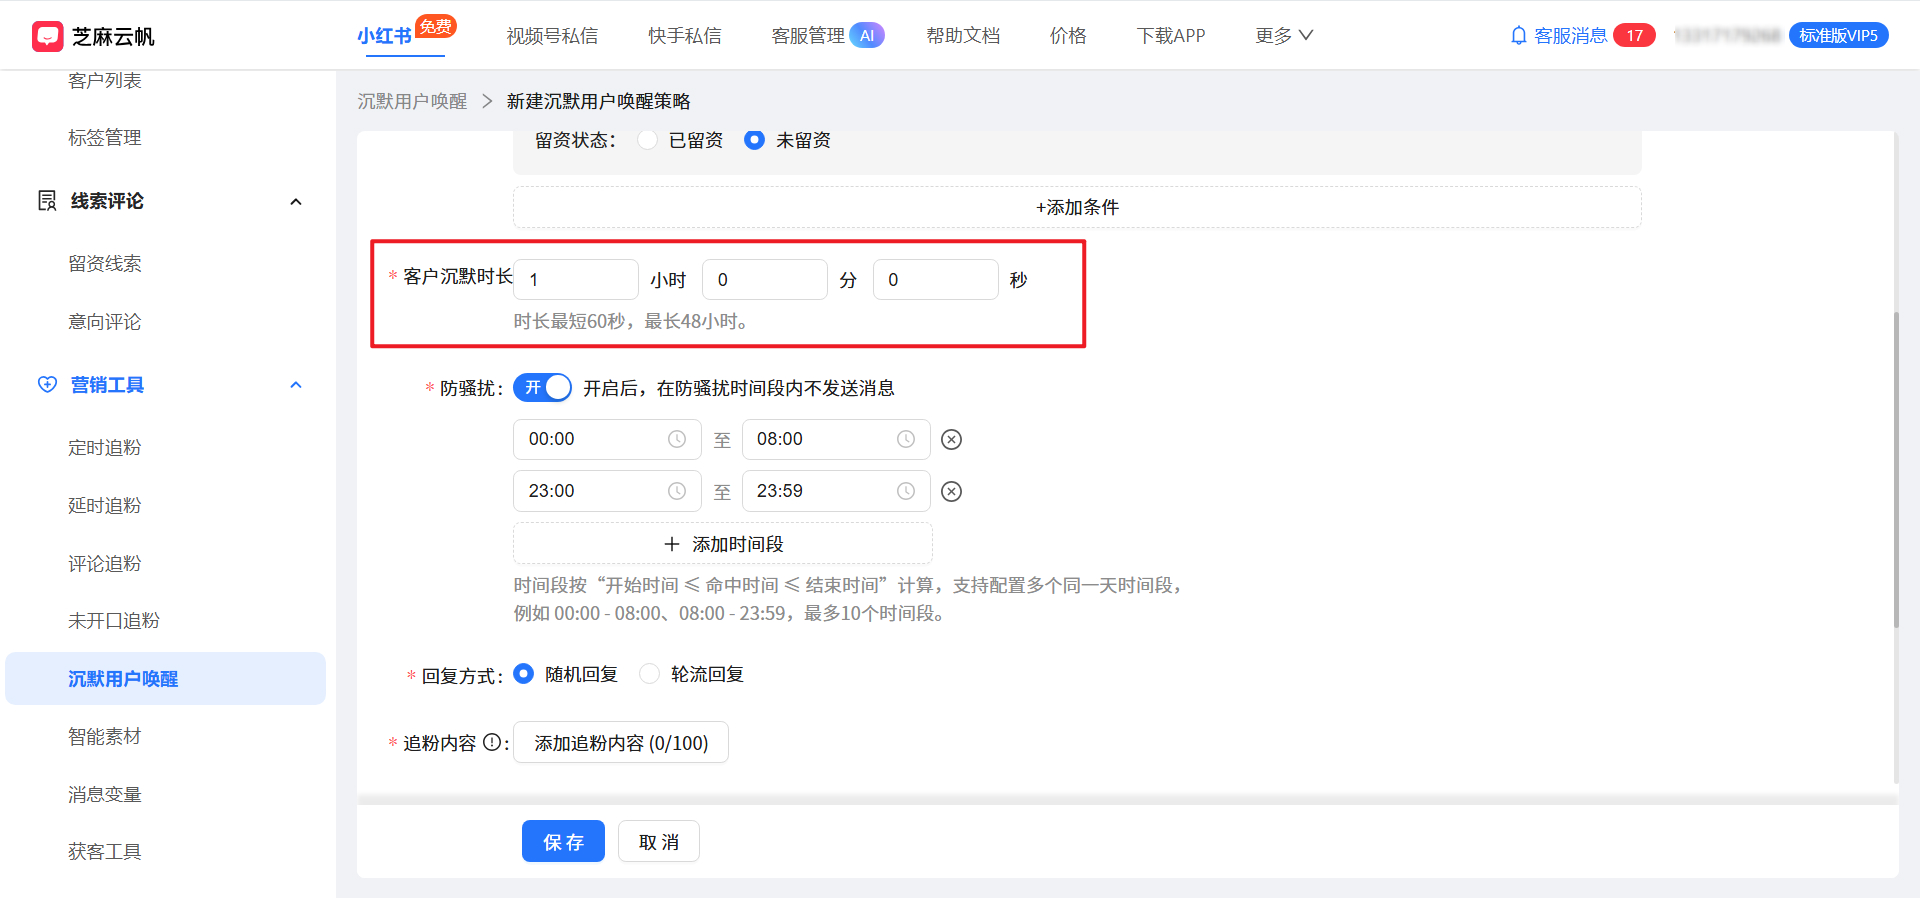The image size is (1920, 898).
Task: Switch to 视频号私信 tab
Action: 552,36
